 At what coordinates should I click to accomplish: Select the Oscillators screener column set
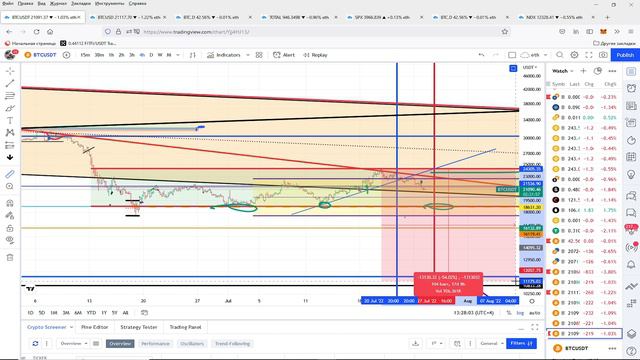tap(192, 343)
